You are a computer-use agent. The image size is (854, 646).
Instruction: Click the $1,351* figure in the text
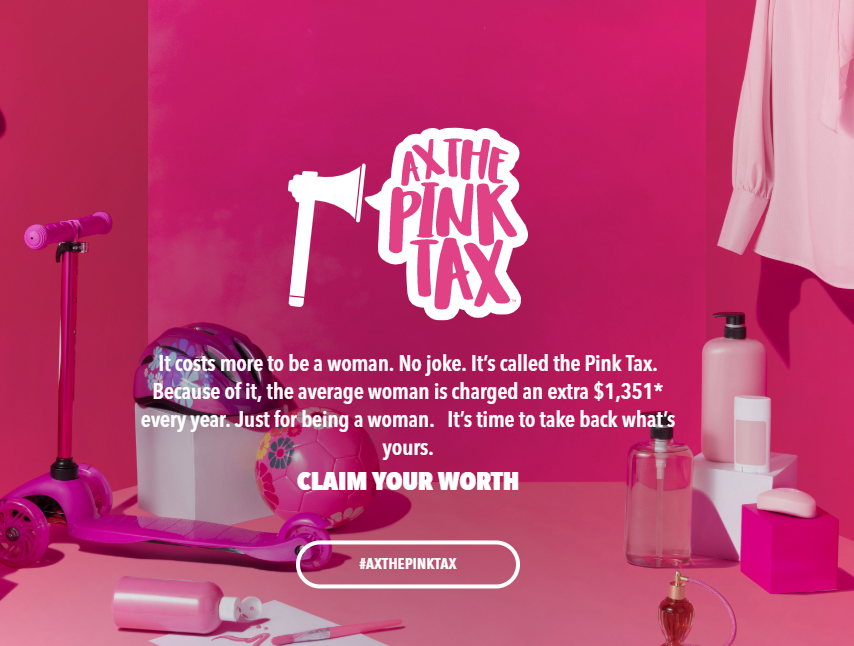pyautogui.click(x=628, y=391)
